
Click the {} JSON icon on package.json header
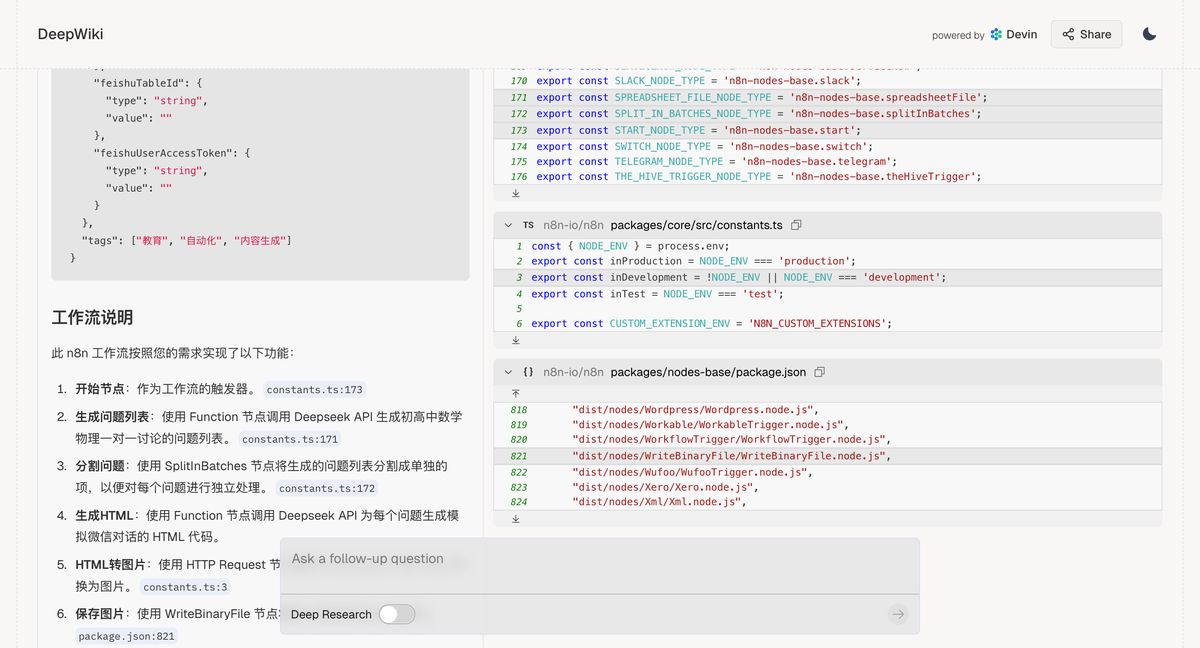(527, 371)
